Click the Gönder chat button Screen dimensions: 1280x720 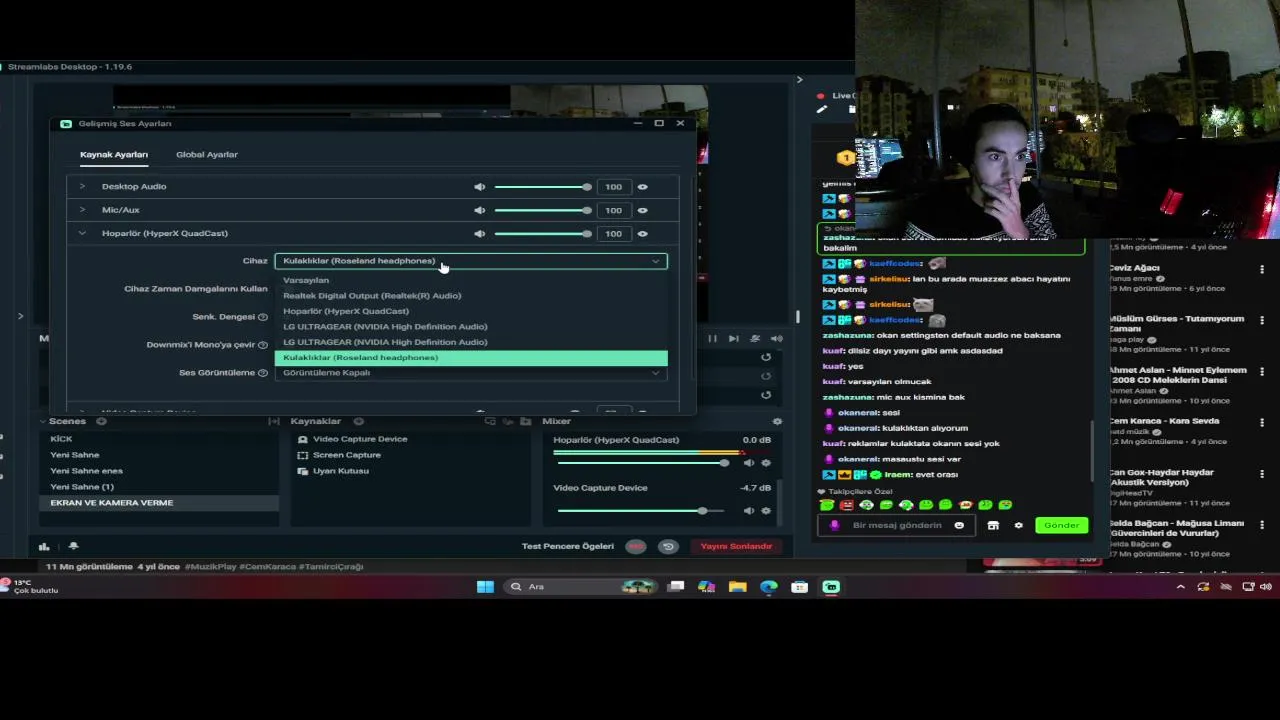coord(1061,525)
